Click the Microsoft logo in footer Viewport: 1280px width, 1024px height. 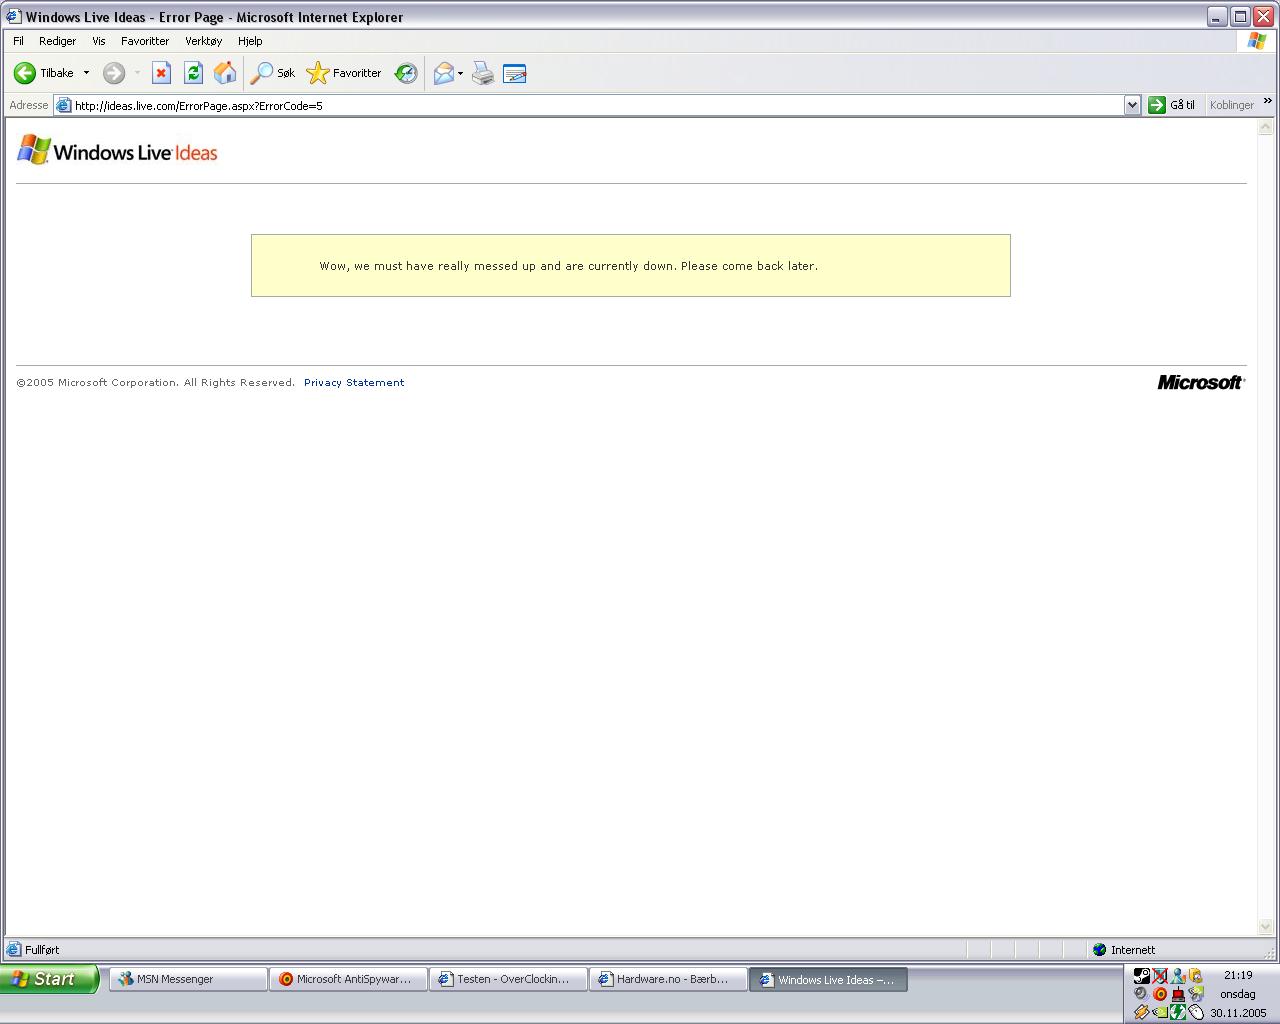(x=1201, y=382)
